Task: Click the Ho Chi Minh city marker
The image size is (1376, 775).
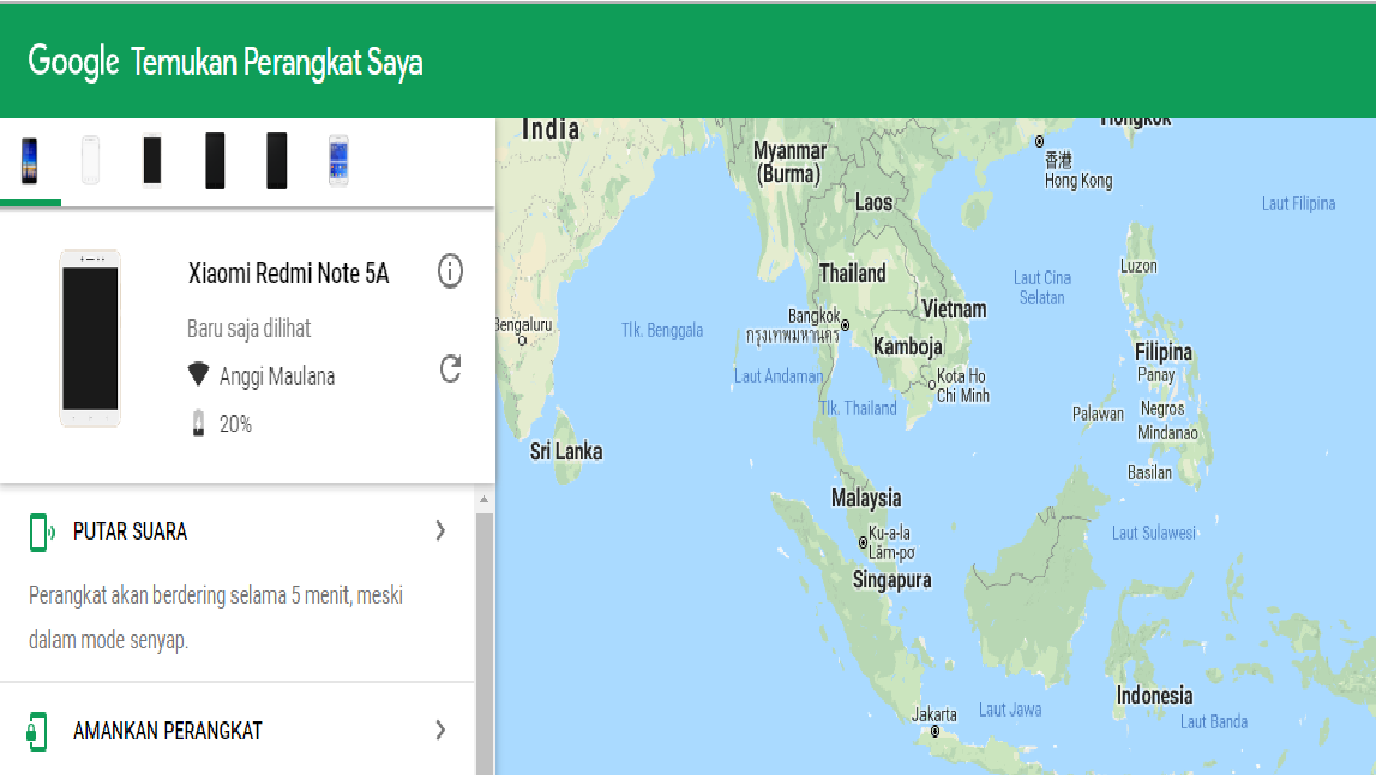Action: pyautogui.click(x=931, y=384)
